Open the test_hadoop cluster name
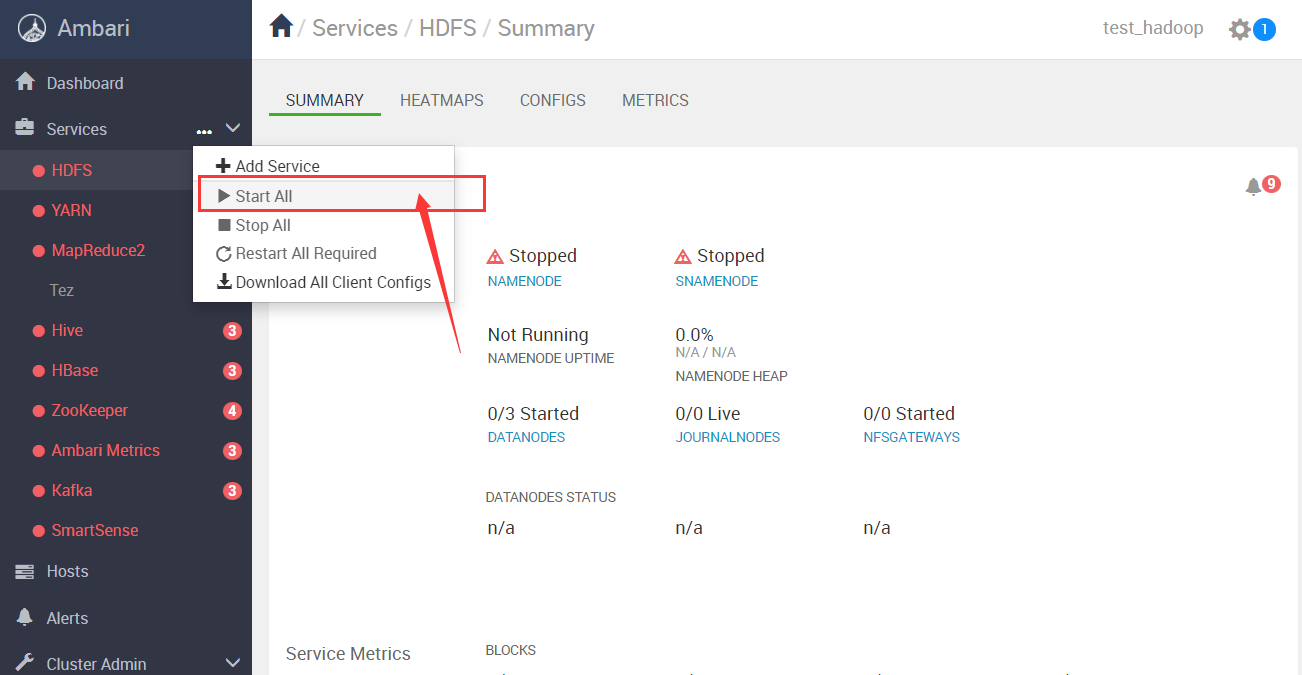The height and width of the screenshot is (675, 1302). (x=1152, y=28)
